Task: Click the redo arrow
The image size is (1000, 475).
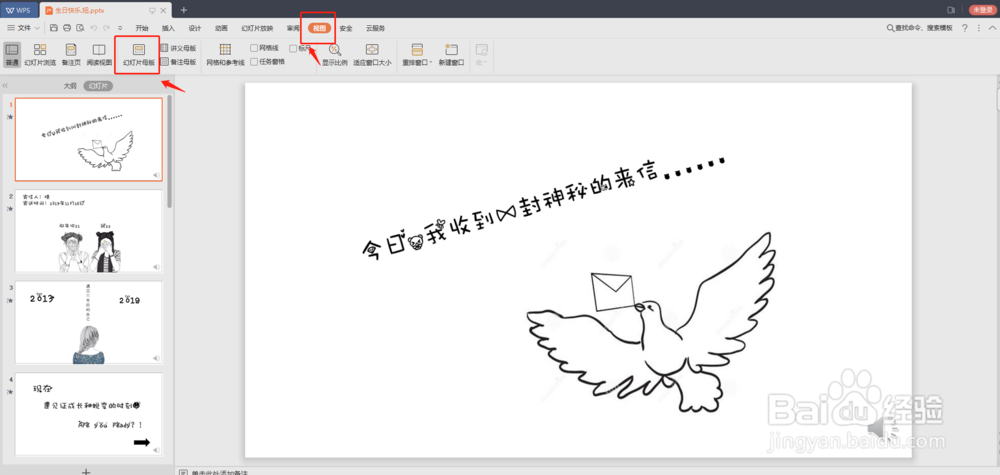Action: pos(106,28)
